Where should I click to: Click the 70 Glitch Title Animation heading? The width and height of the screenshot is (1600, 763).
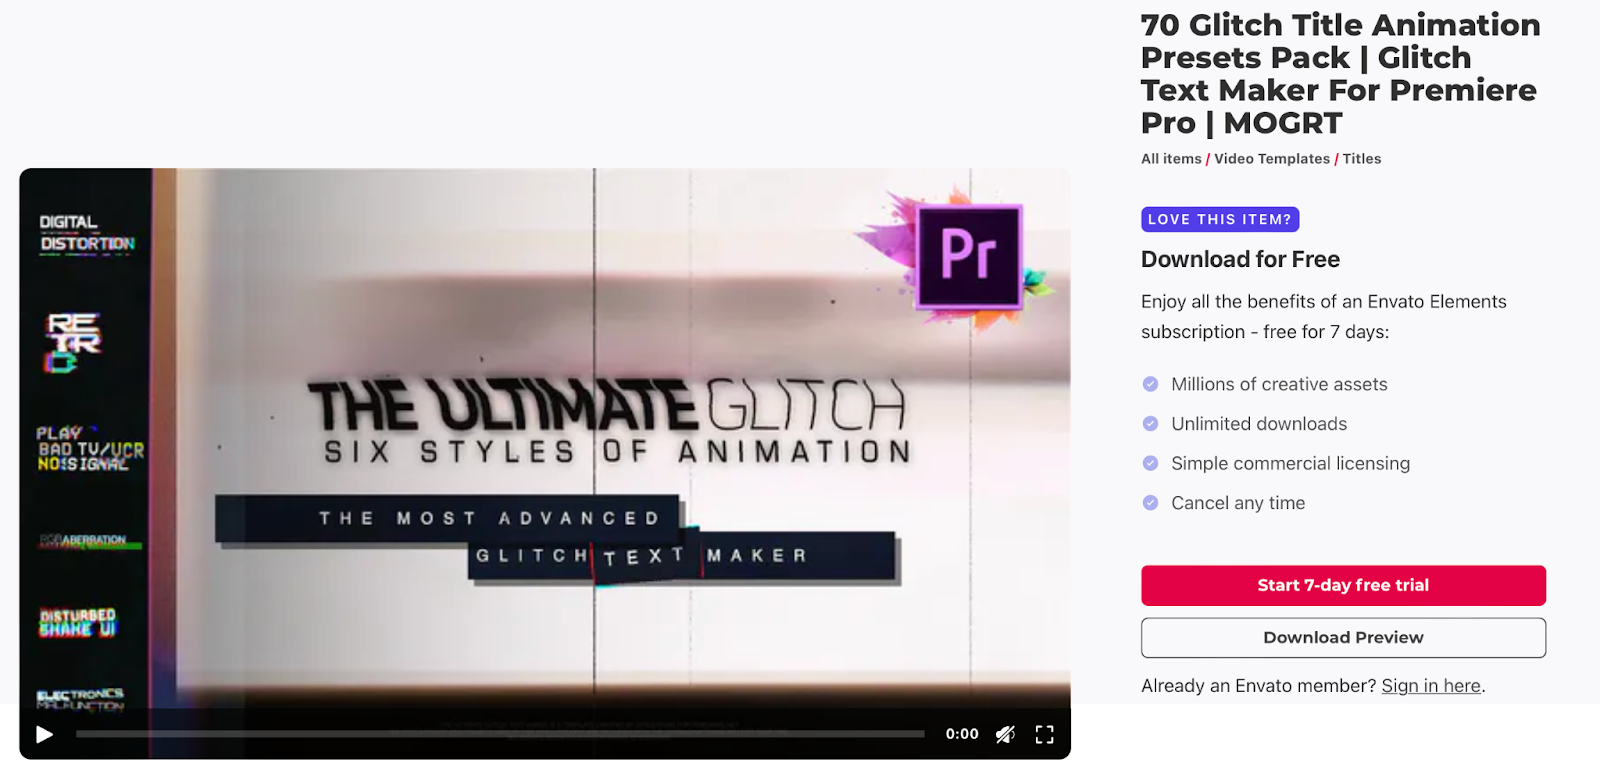[x=1341, y=73]
